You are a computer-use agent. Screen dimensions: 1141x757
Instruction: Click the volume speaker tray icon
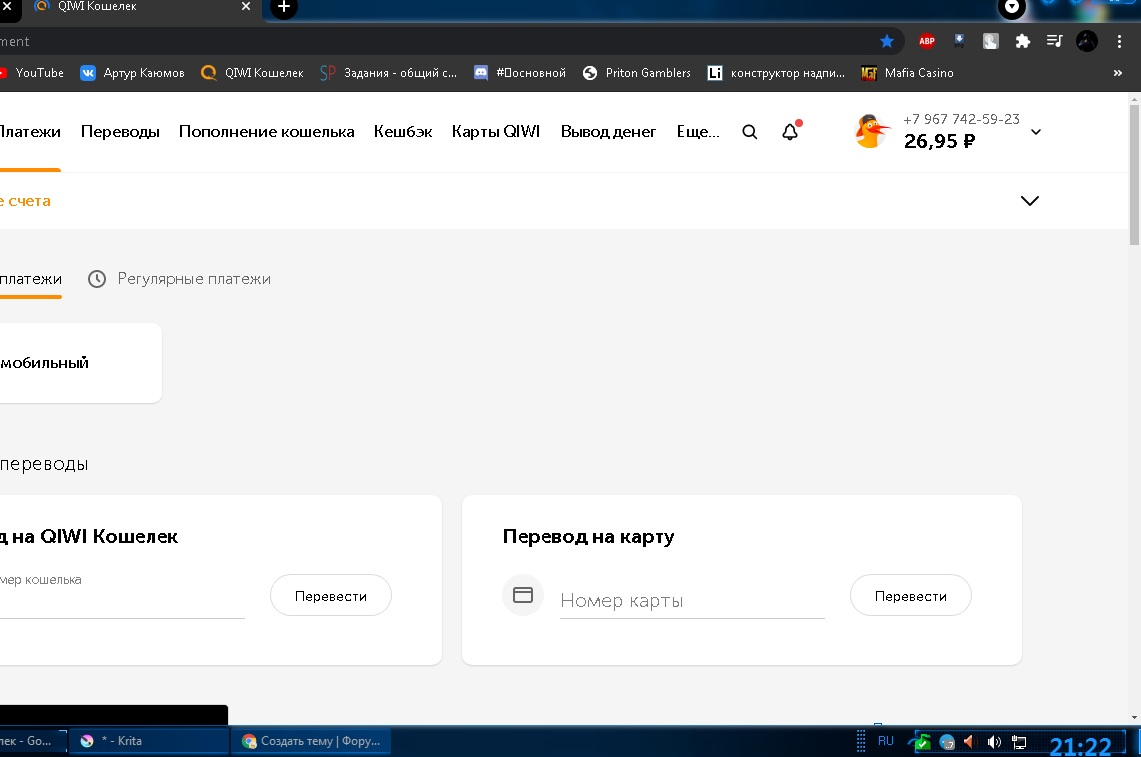click(x=994, y=742)
